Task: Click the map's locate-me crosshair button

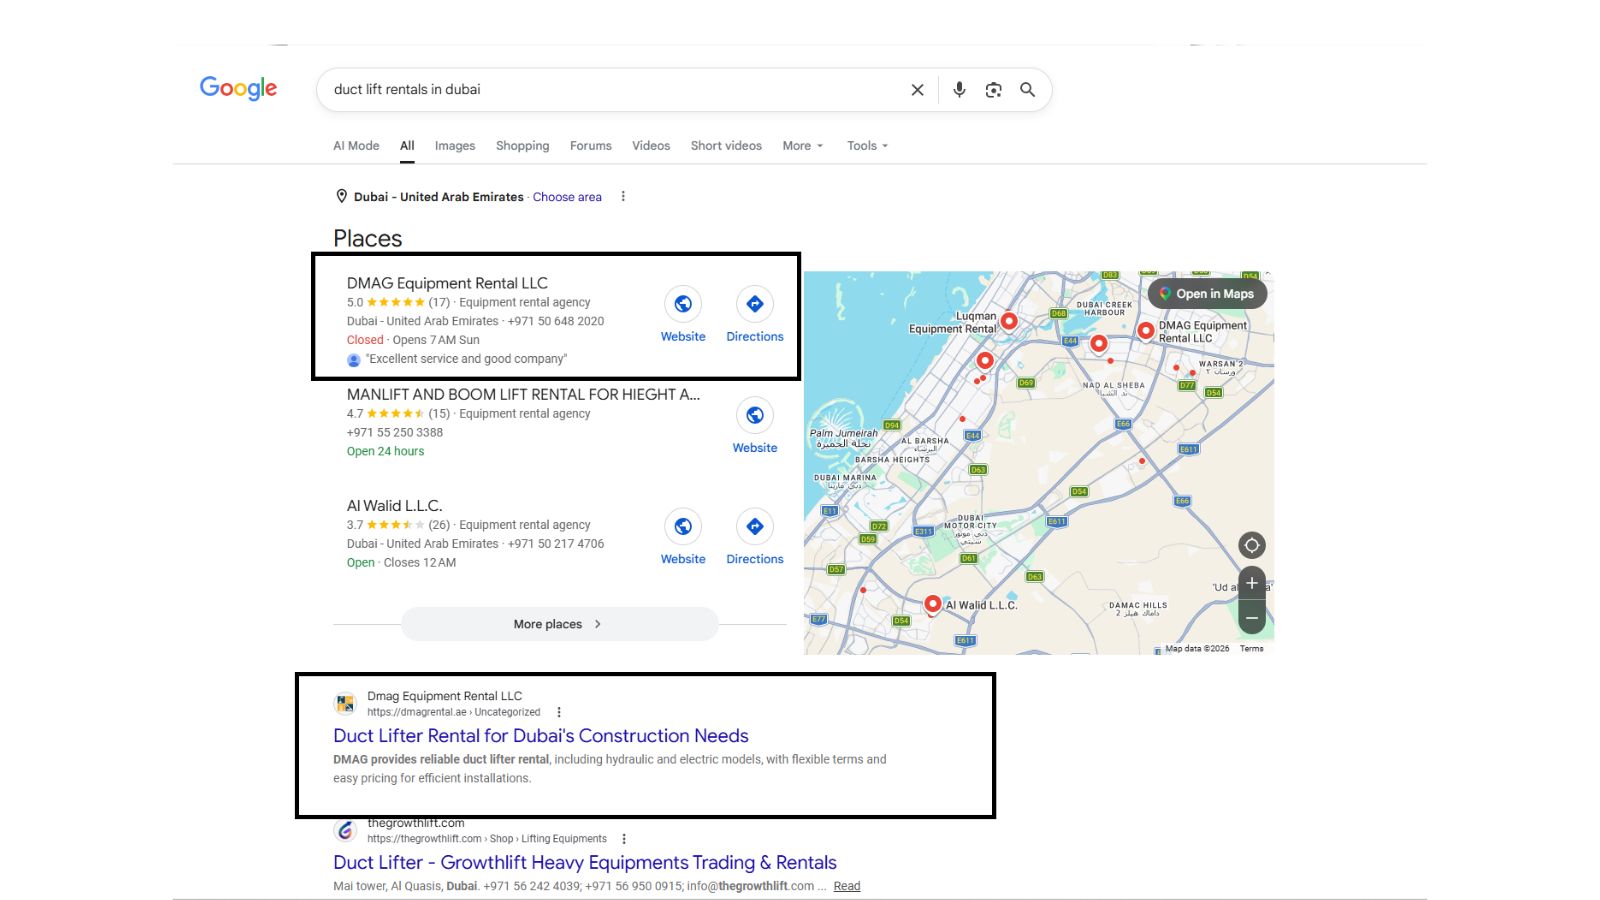Action: [x=1252, y=545]
